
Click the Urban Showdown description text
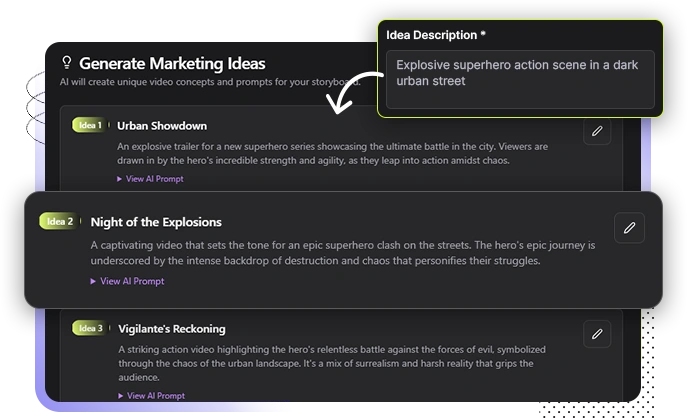point(332,153)
